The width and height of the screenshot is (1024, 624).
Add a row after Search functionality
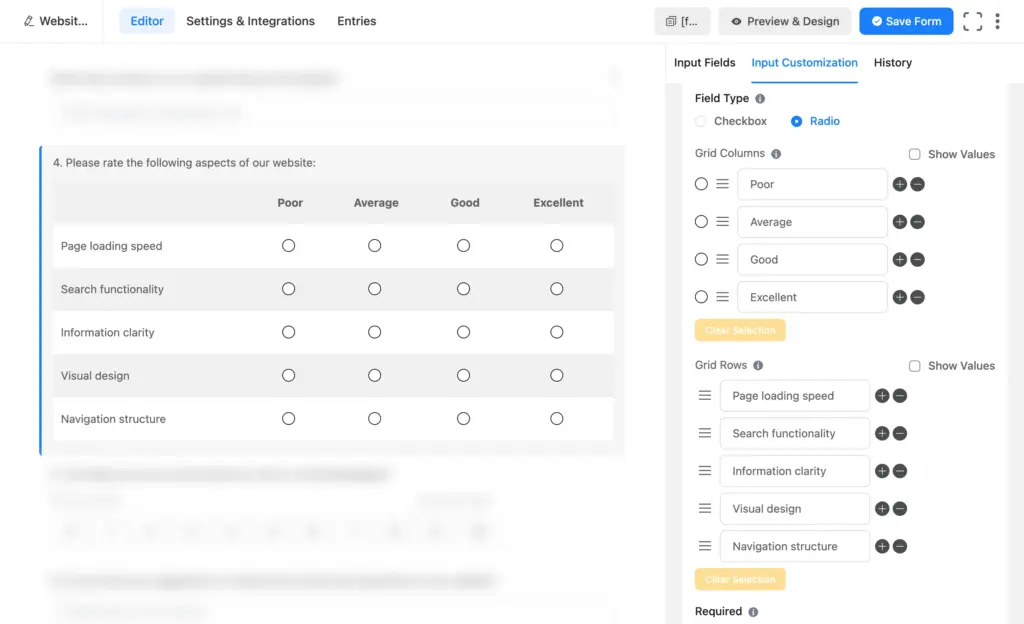pos(882,433)
